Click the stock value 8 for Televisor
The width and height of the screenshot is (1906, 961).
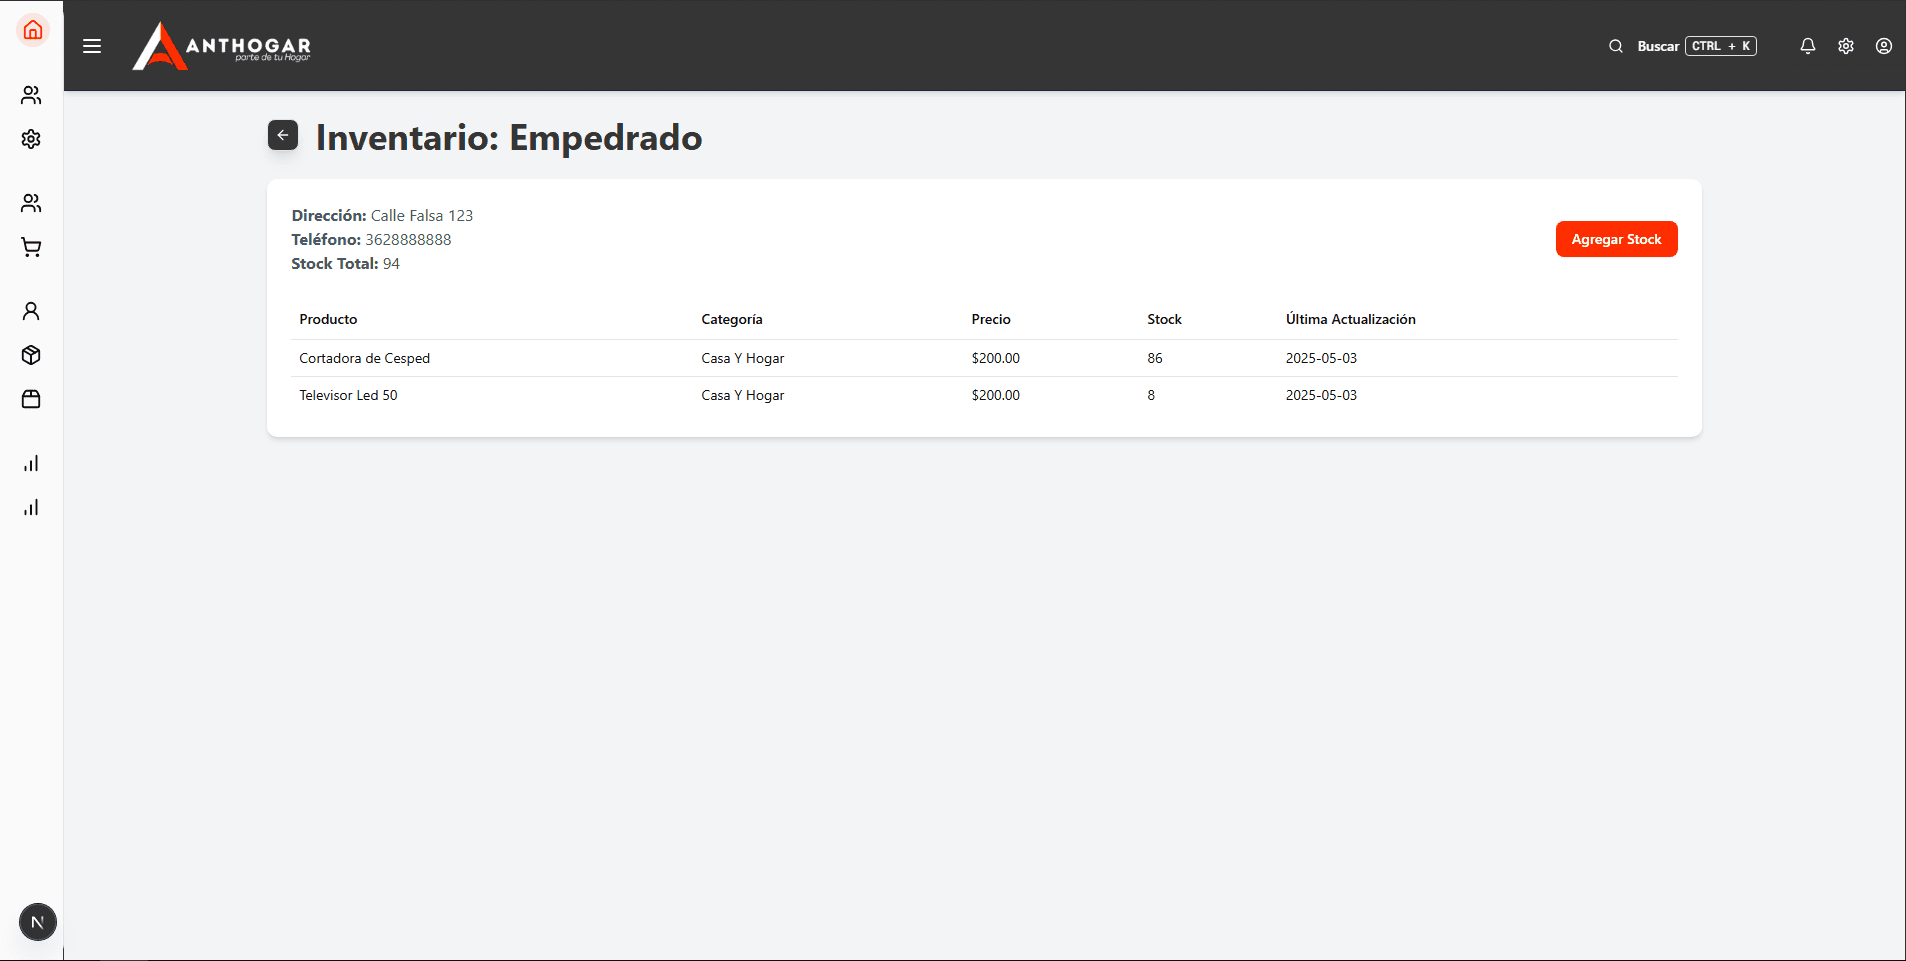pos(1151,395)
